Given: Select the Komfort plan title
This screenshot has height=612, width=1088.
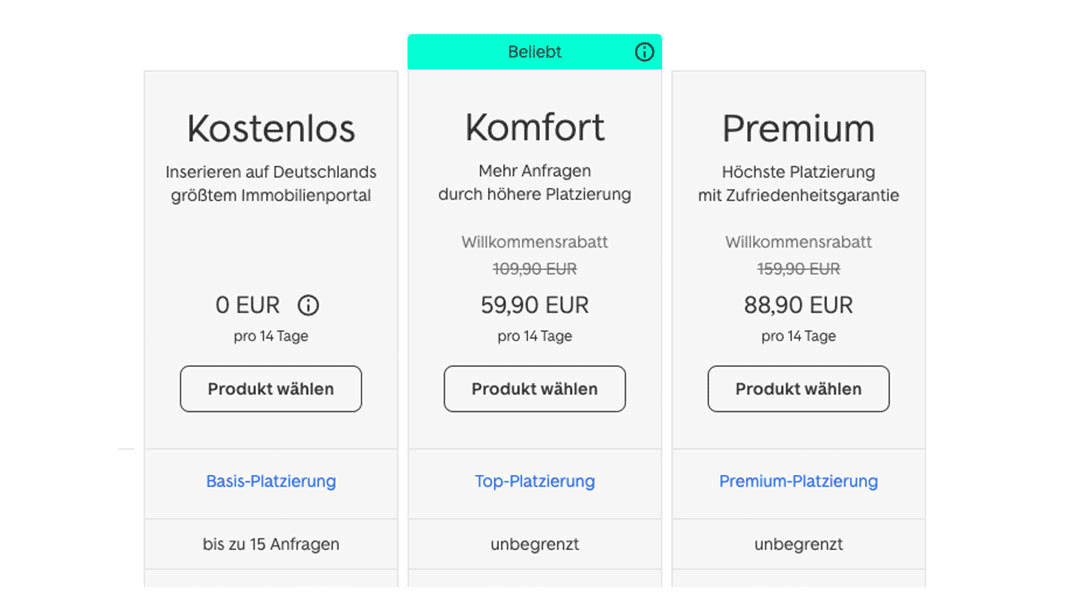Looking at the screenshot, I should click(535, 128).
